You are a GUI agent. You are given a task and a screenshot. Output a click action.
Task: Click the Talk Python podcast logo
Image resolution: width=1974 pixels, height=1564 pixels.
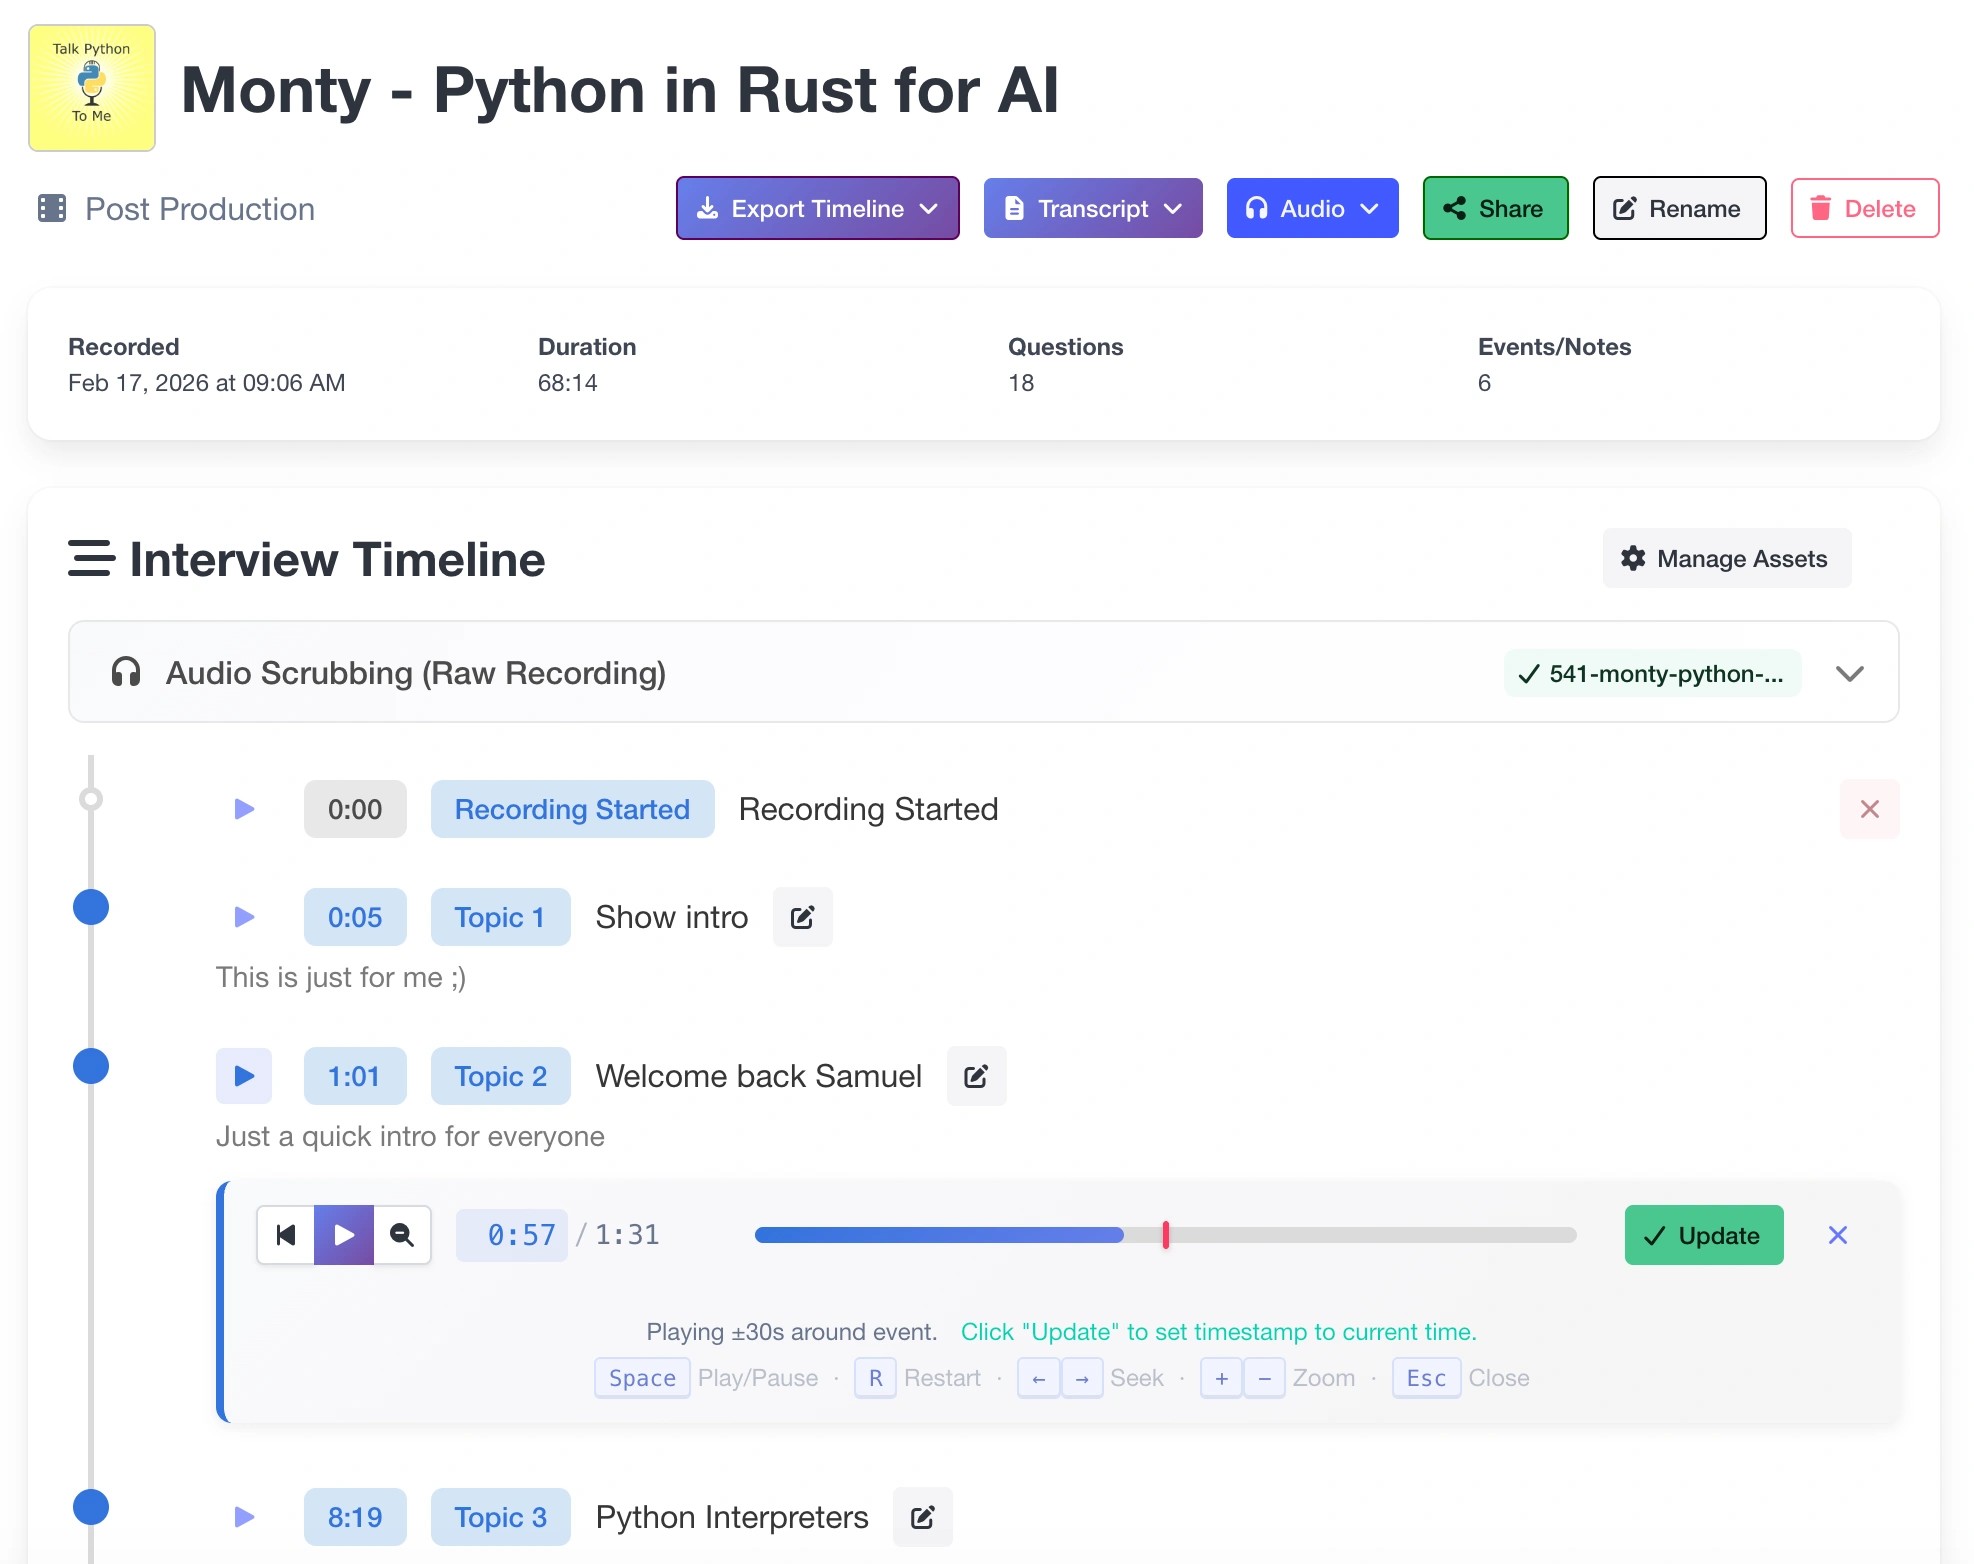click(x=92, y=87)
